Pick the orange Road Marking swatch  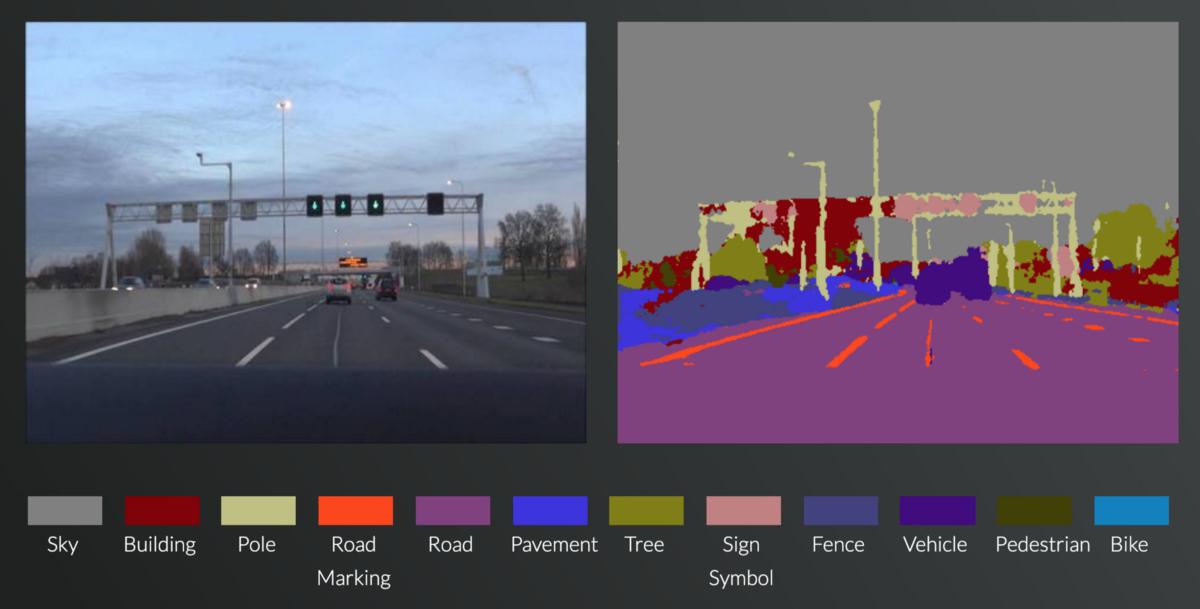pyautogui.click(x=355, y=511)
